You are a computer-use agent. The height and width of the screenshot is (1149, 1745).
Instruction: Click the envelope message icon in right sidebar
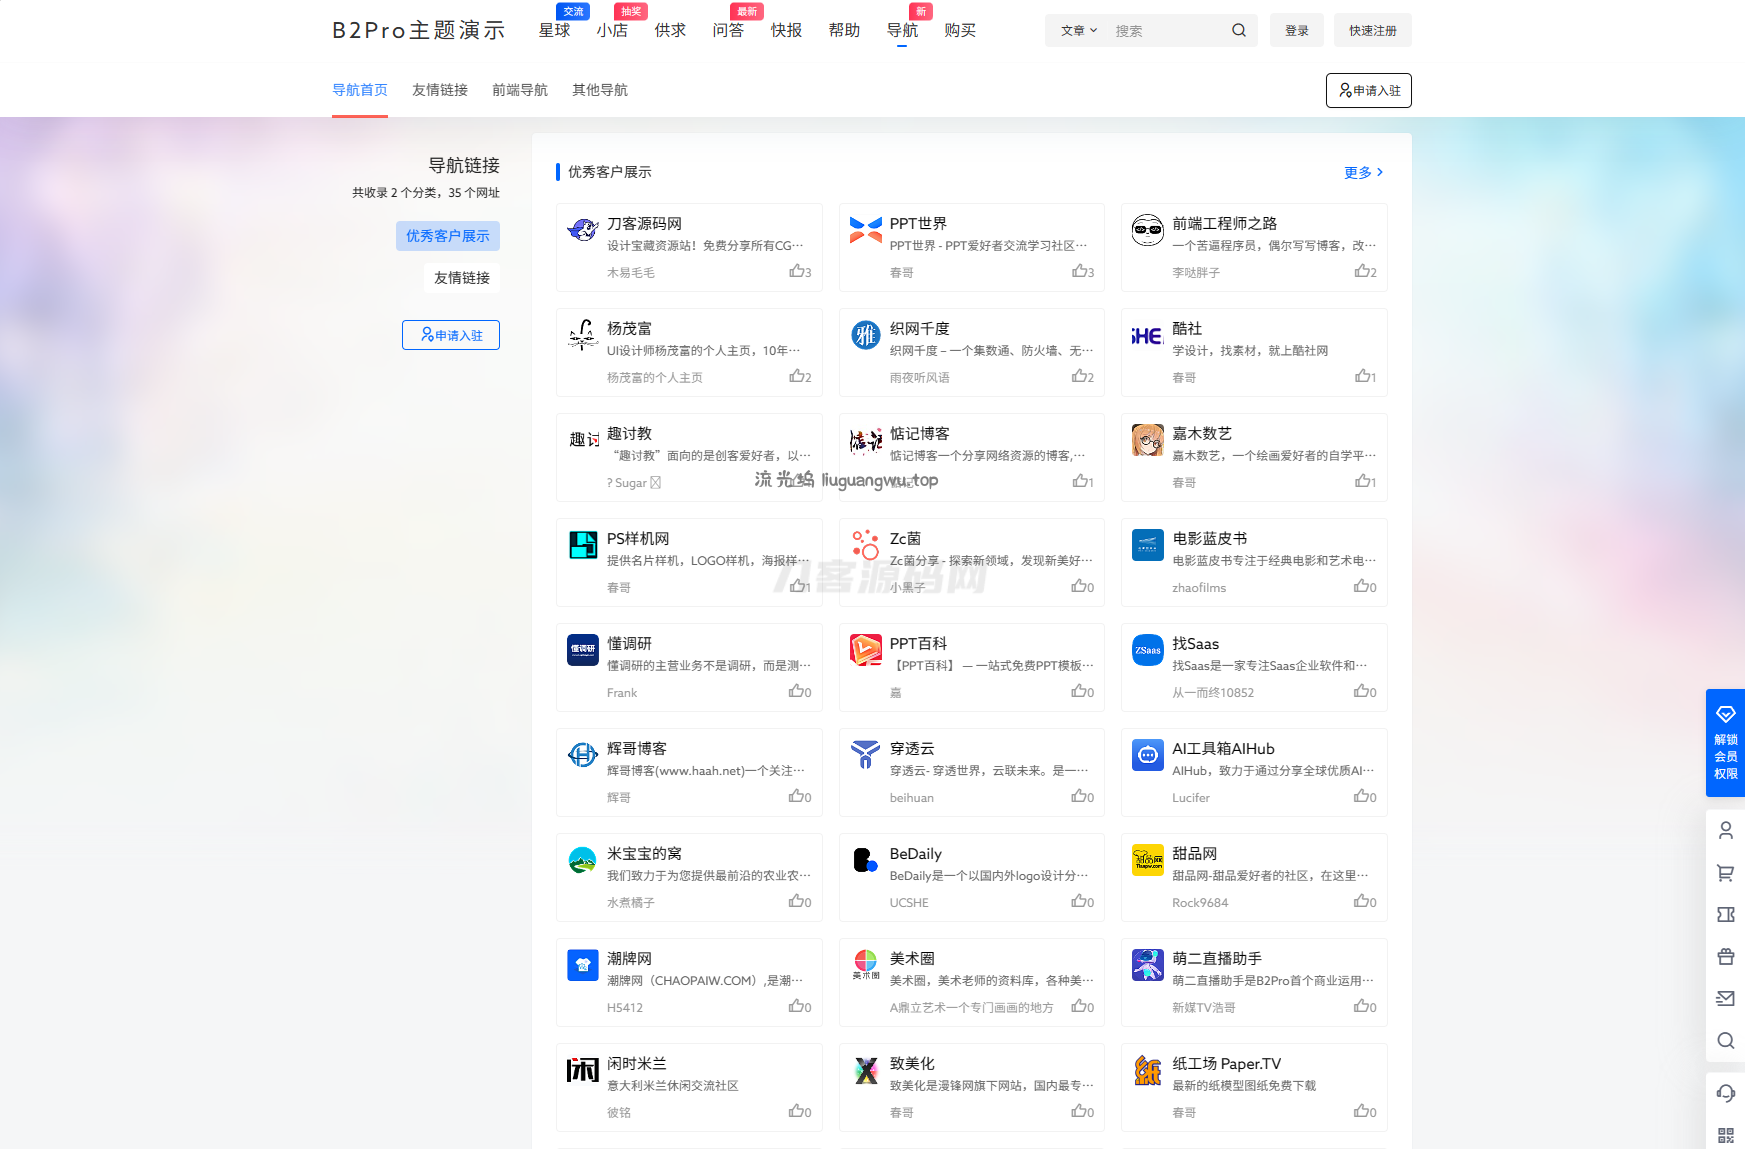pyautogui.click(x=1725, y=998)
